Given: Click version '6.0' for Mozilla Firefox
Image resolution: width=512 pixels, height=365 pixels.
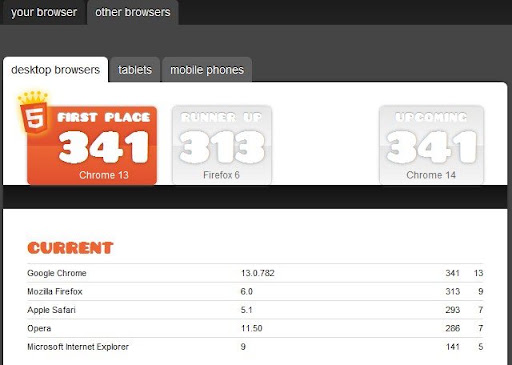Looking at the screenshot, I should coord(246,291).
